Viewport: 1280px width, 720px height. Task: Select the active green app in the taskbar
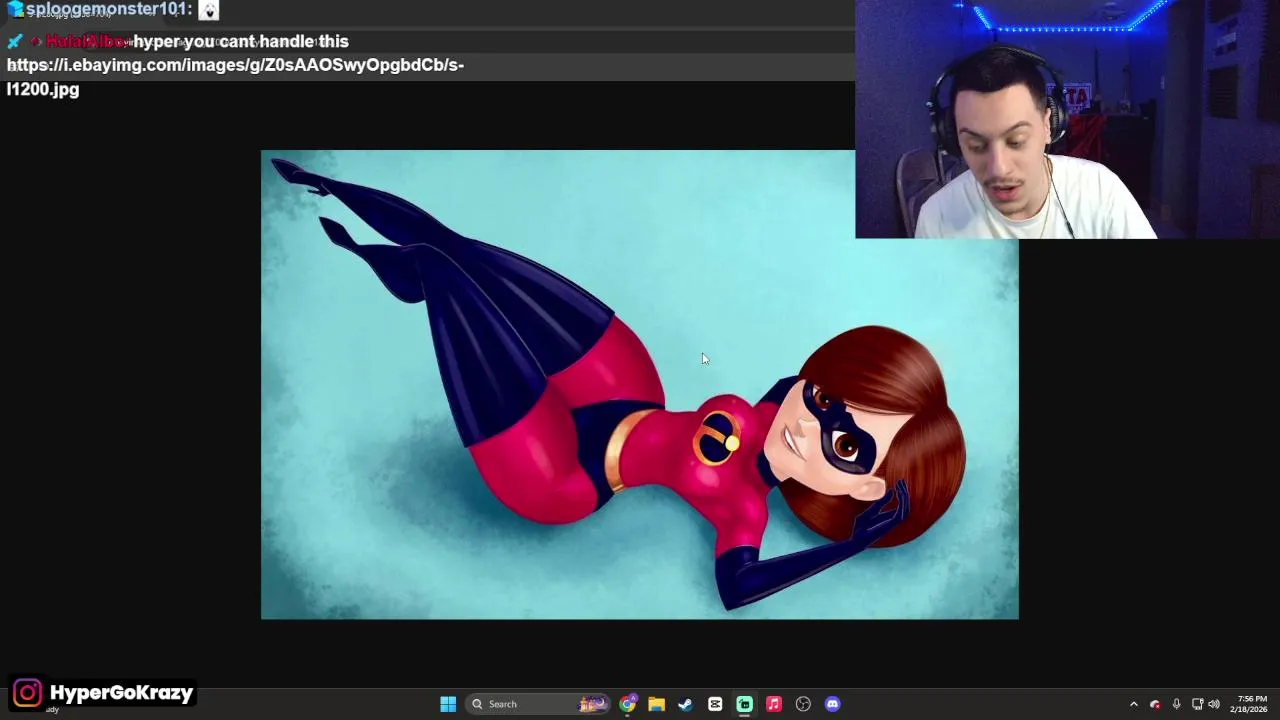pos(744,704)
